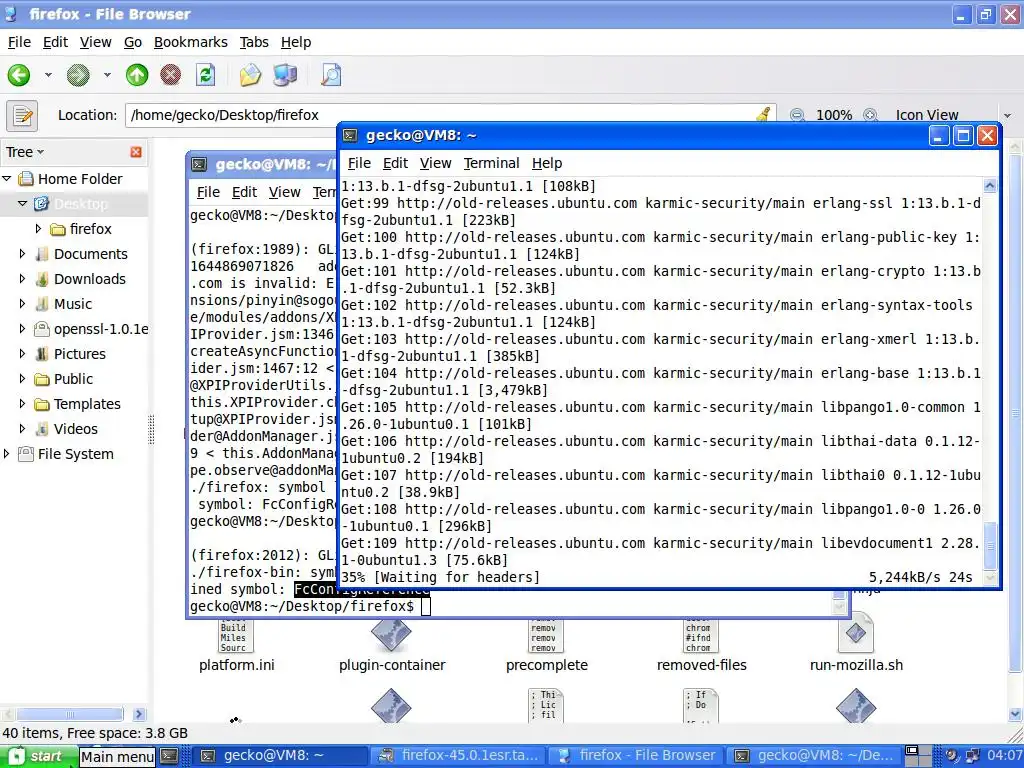
Task: Open the Home folder toolbar icon
Action: tap(250, 75)
